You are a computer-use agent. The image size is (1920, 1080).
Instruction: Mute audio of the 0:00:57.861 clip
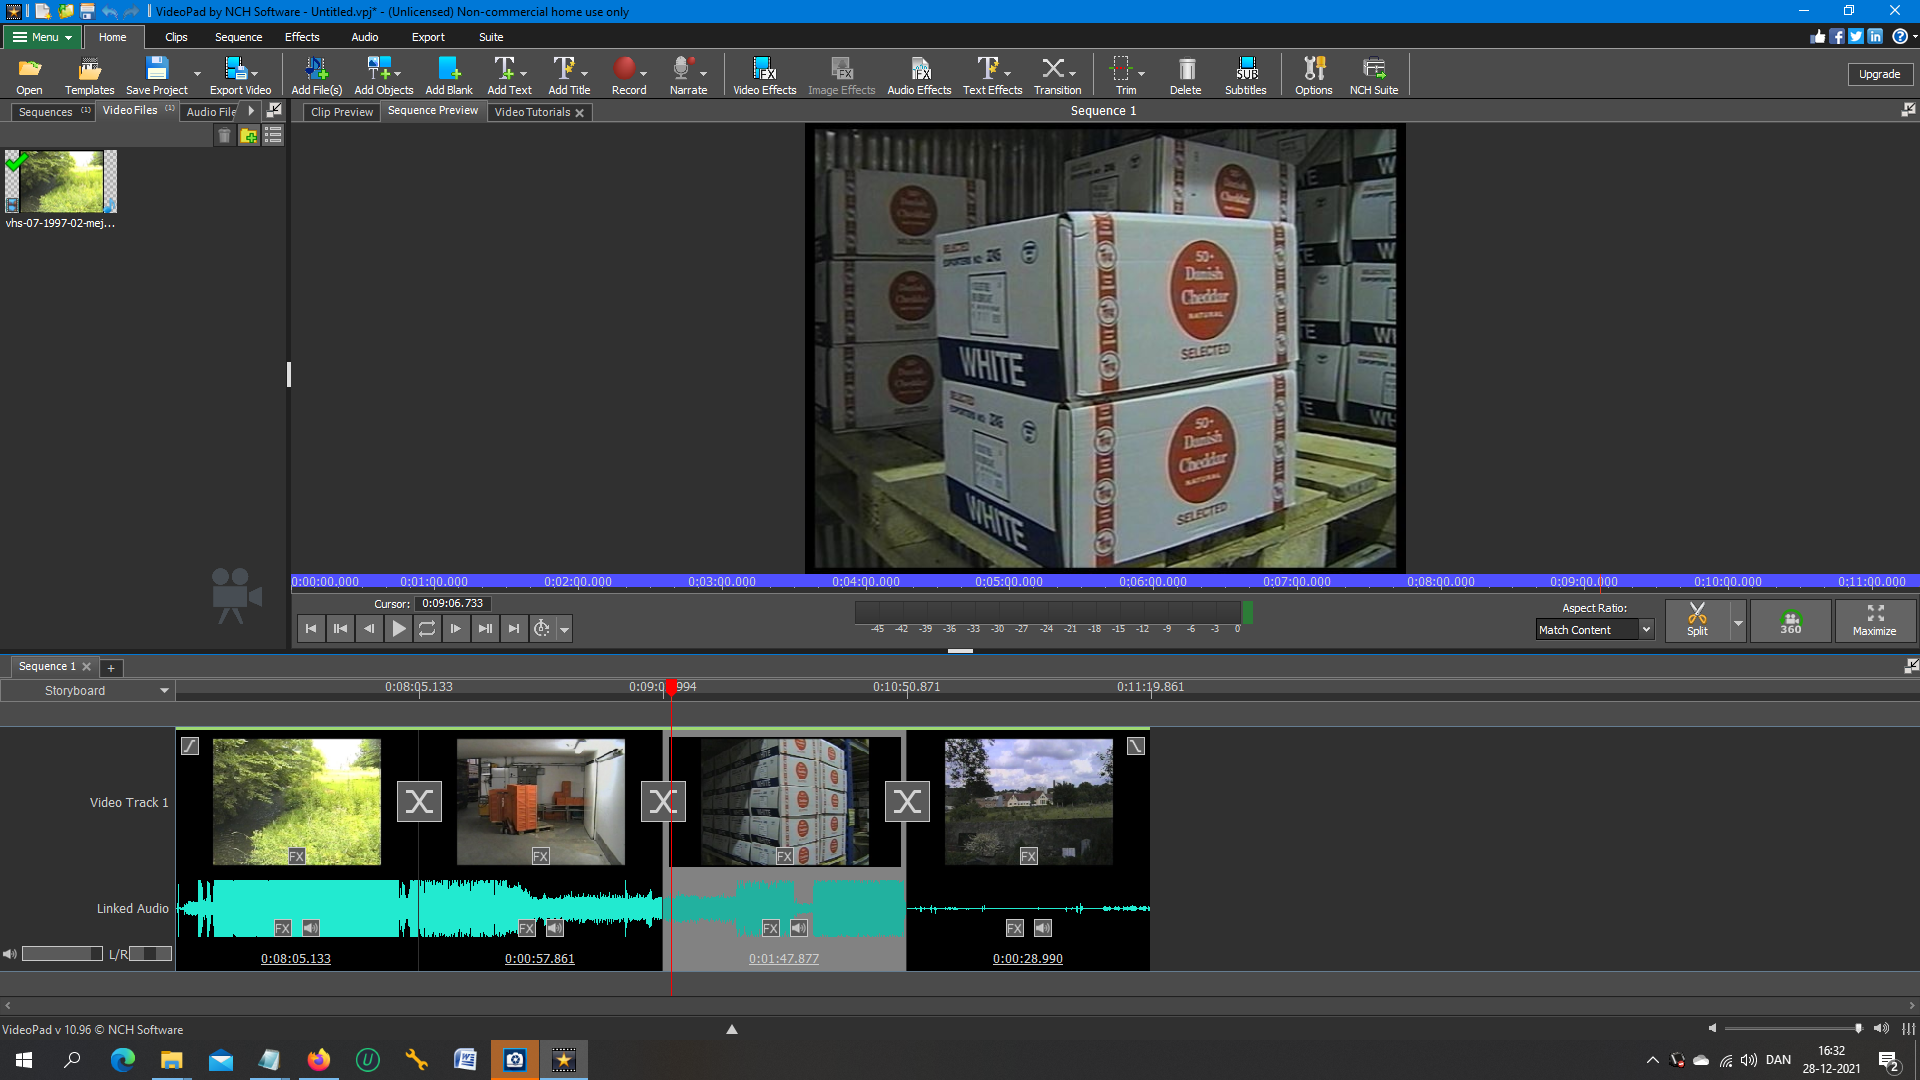[x=555, y=928]
